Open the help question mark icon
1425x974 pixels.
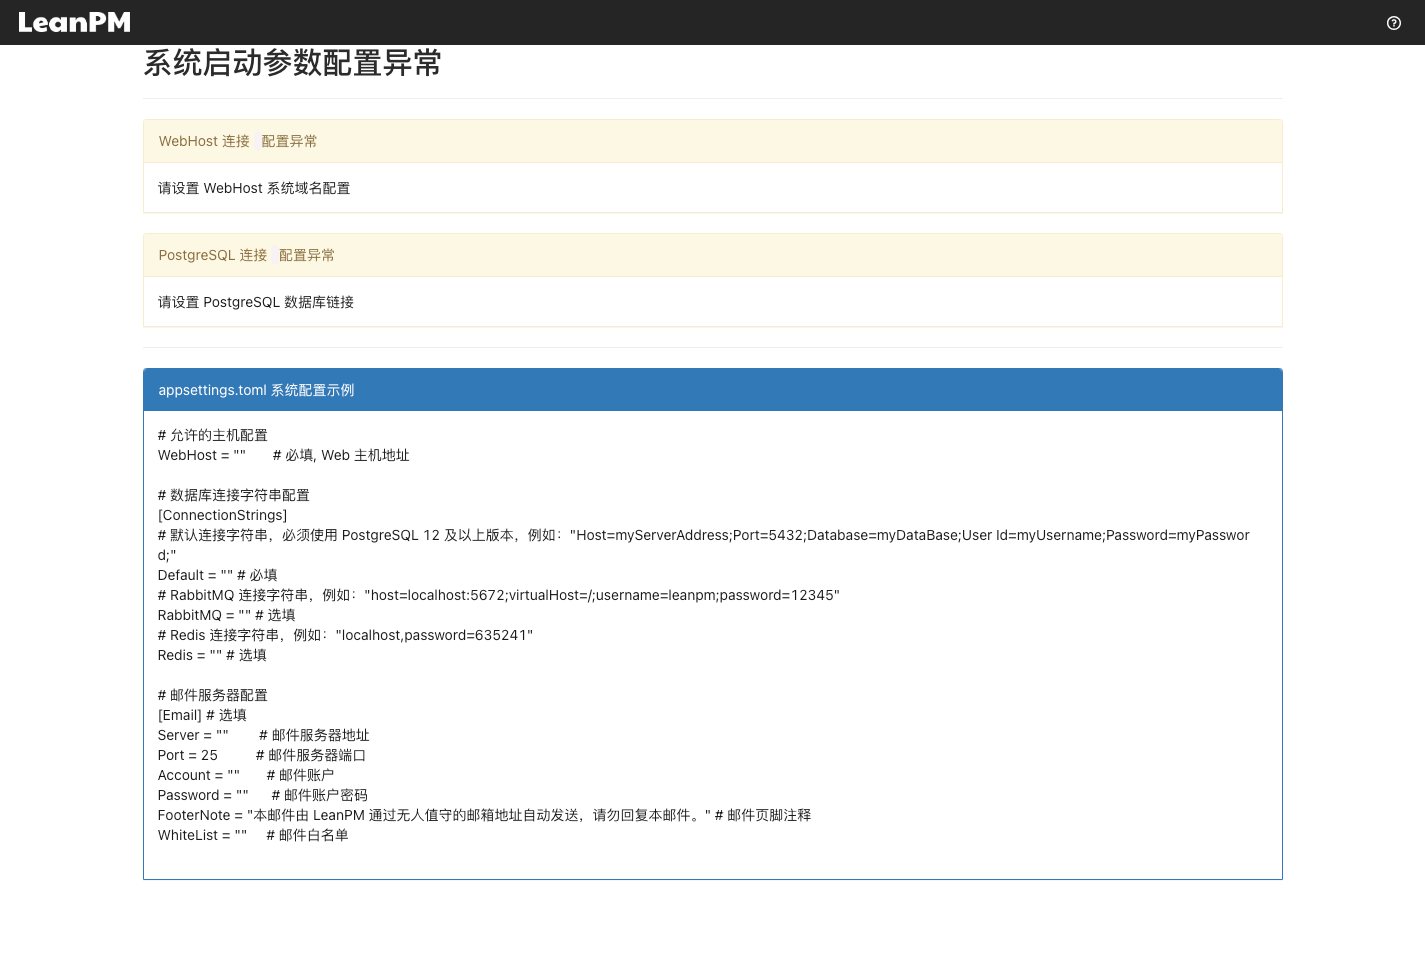pos(1393,23)
